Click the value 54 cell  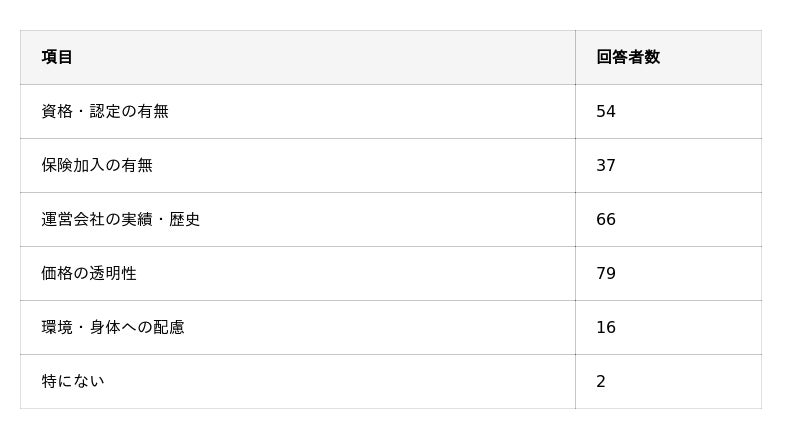pyautogui.click(x=668, y=111)
